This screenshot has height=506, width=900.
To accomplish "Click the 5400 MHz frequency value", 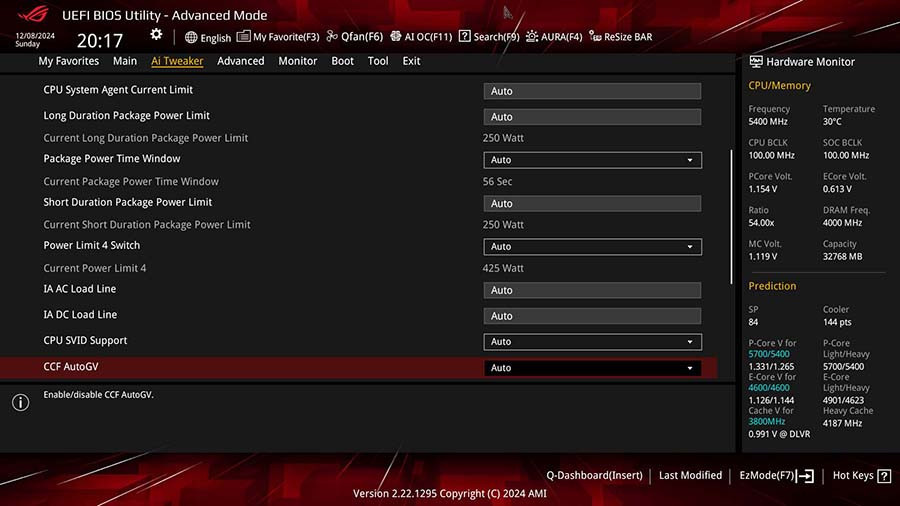I will (768, 122).
